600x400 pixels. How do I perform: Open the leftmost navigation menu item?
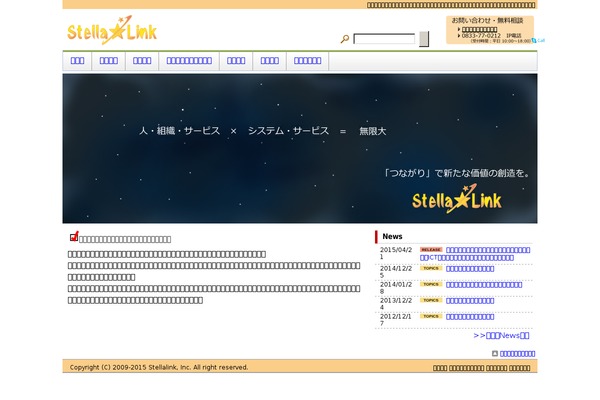point(77,60)
